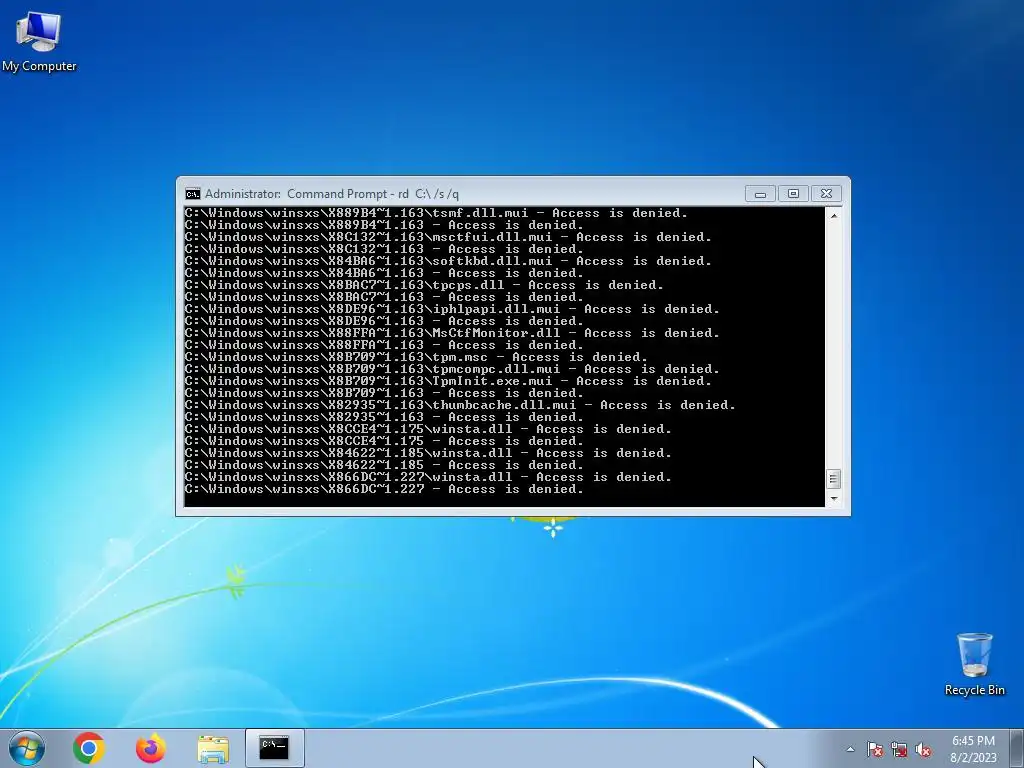This screenshot has width=1024, height=768.
Task: Open the Command Prompt title bar system icon
Action: (193, 194)
